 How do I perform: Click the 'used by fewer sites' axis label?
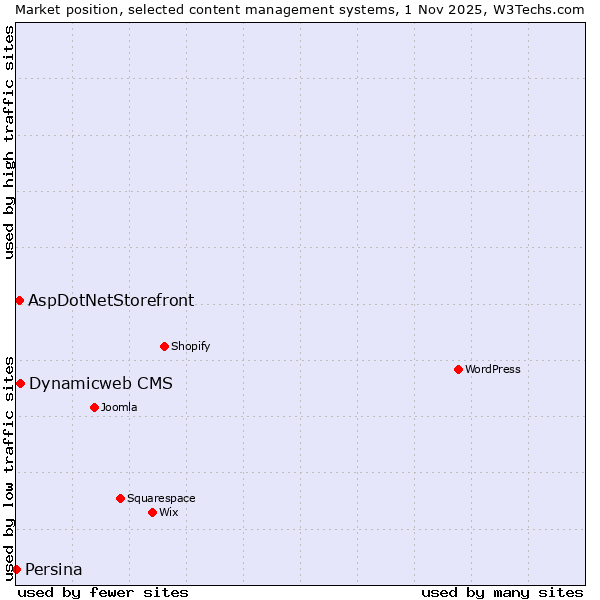click(103, 592)
